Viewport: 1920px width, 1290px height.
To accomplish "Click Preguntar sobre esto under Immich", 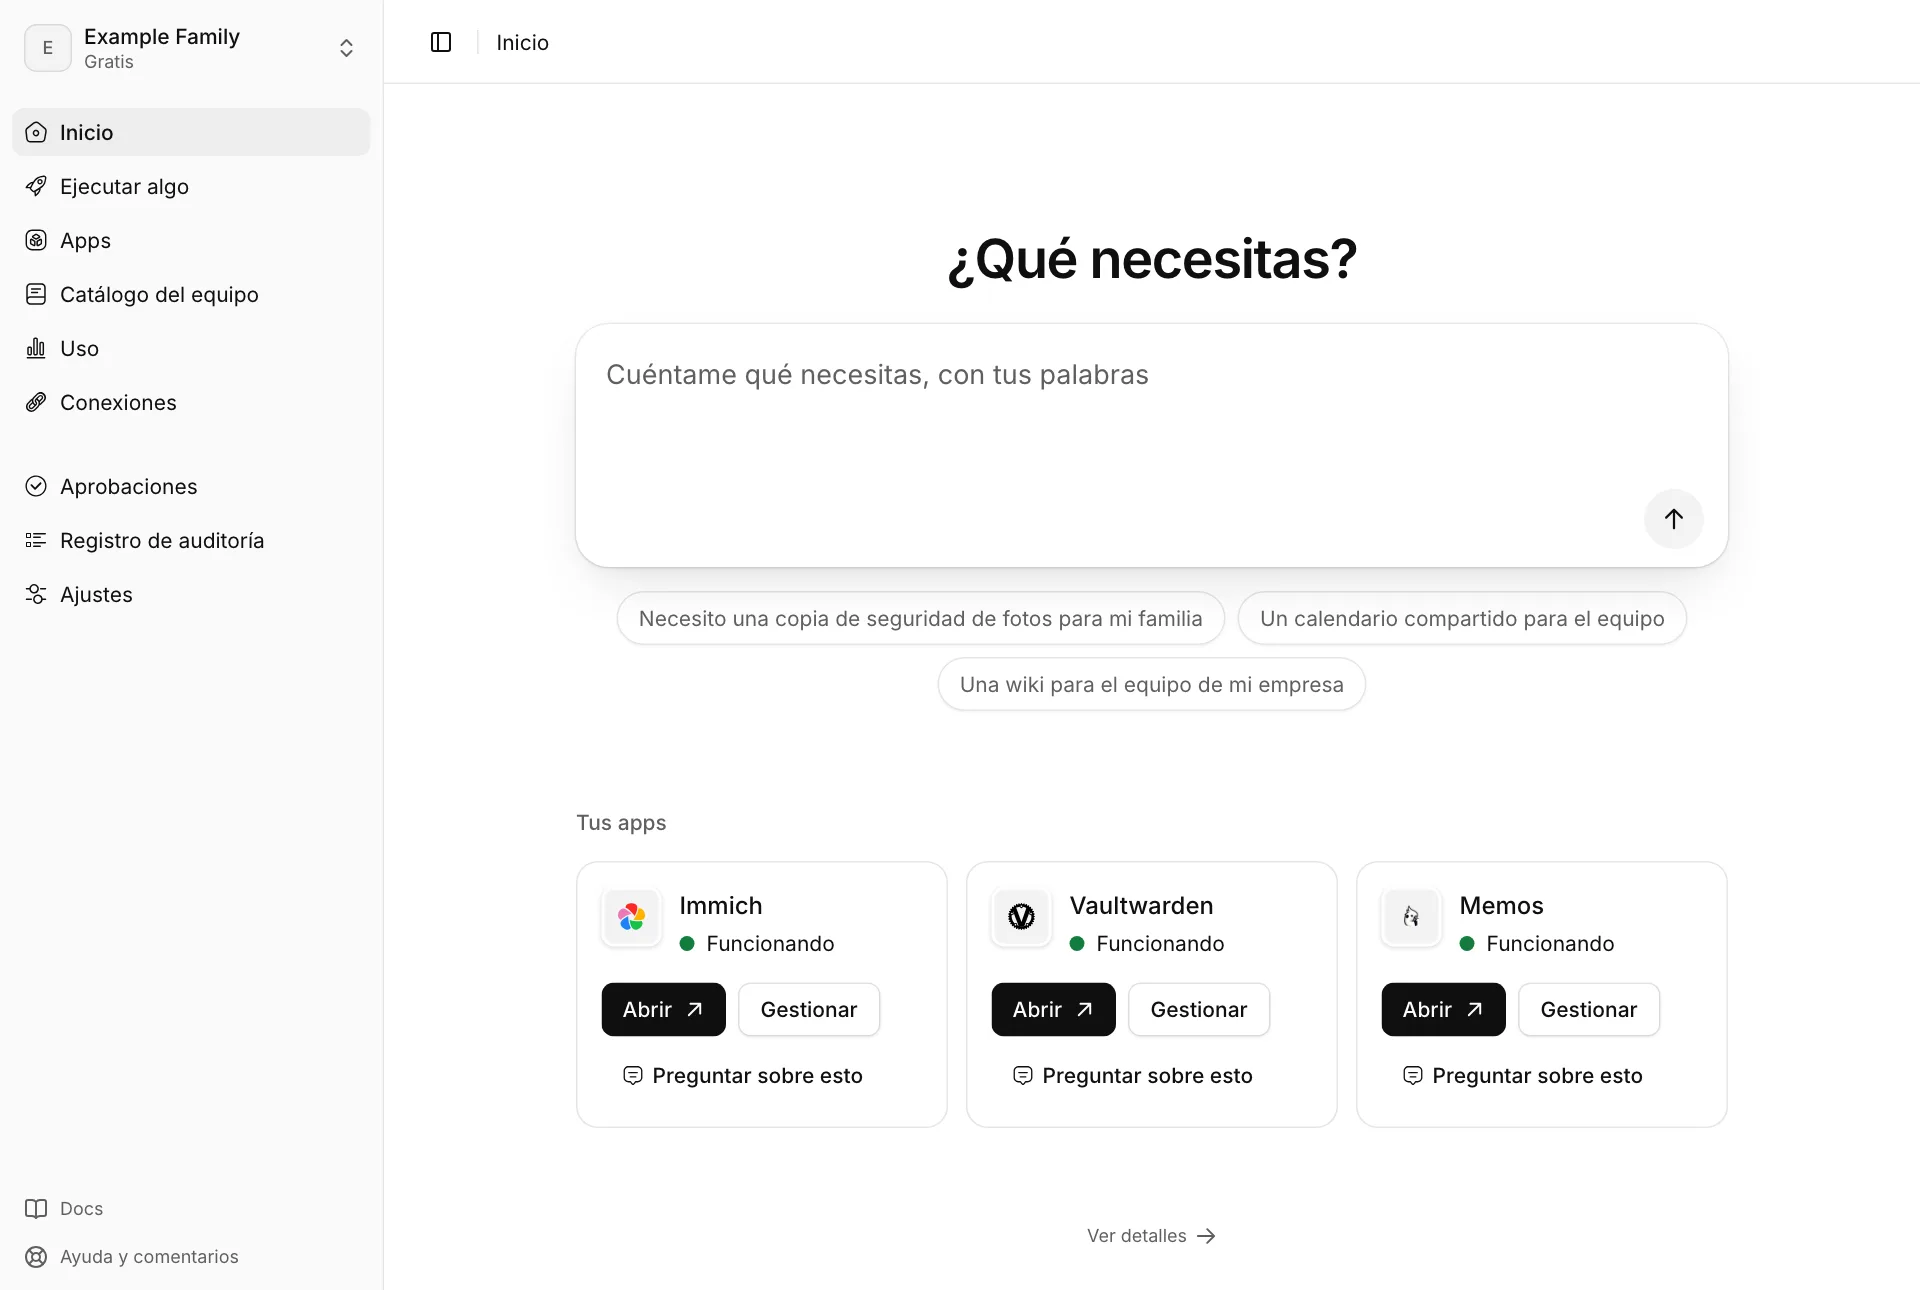I will 742,1075.
